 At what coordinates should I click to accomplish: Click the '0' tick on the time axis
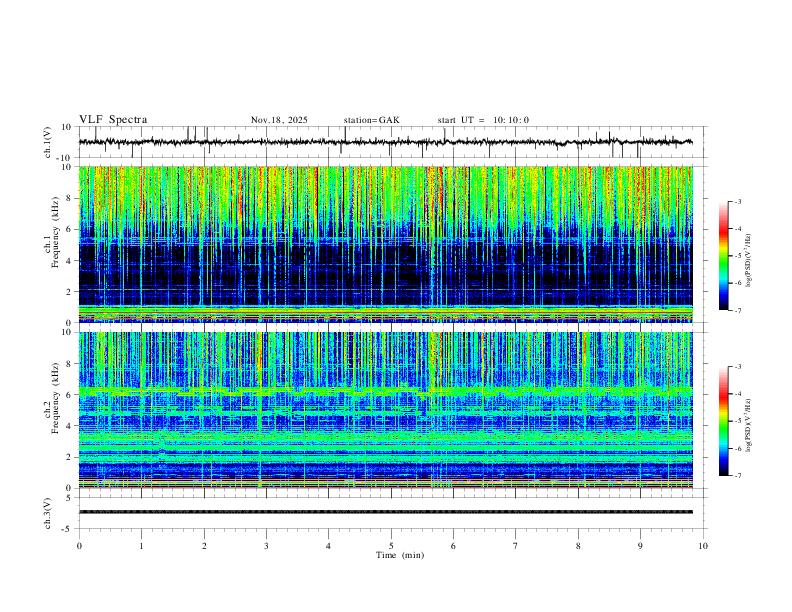click(79, 546)
